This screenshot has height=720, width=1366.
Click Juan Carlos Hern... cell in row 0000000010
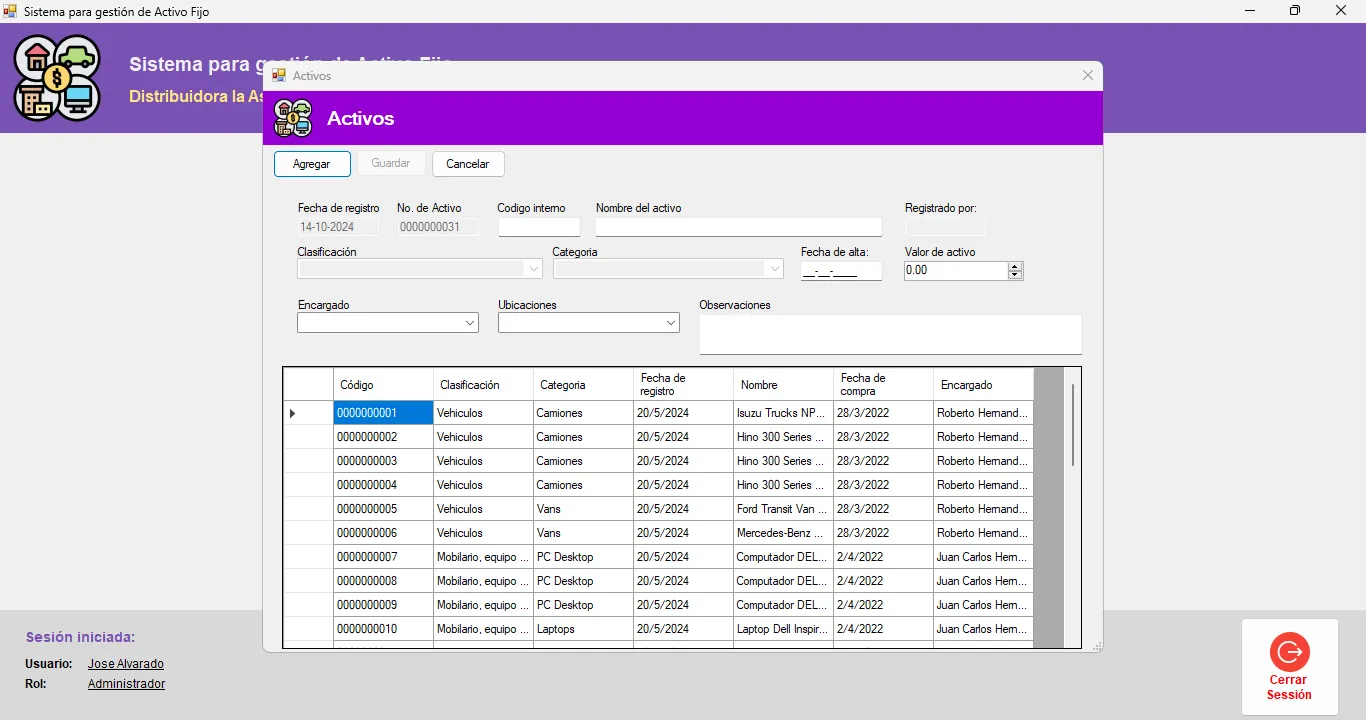(983, 629)
